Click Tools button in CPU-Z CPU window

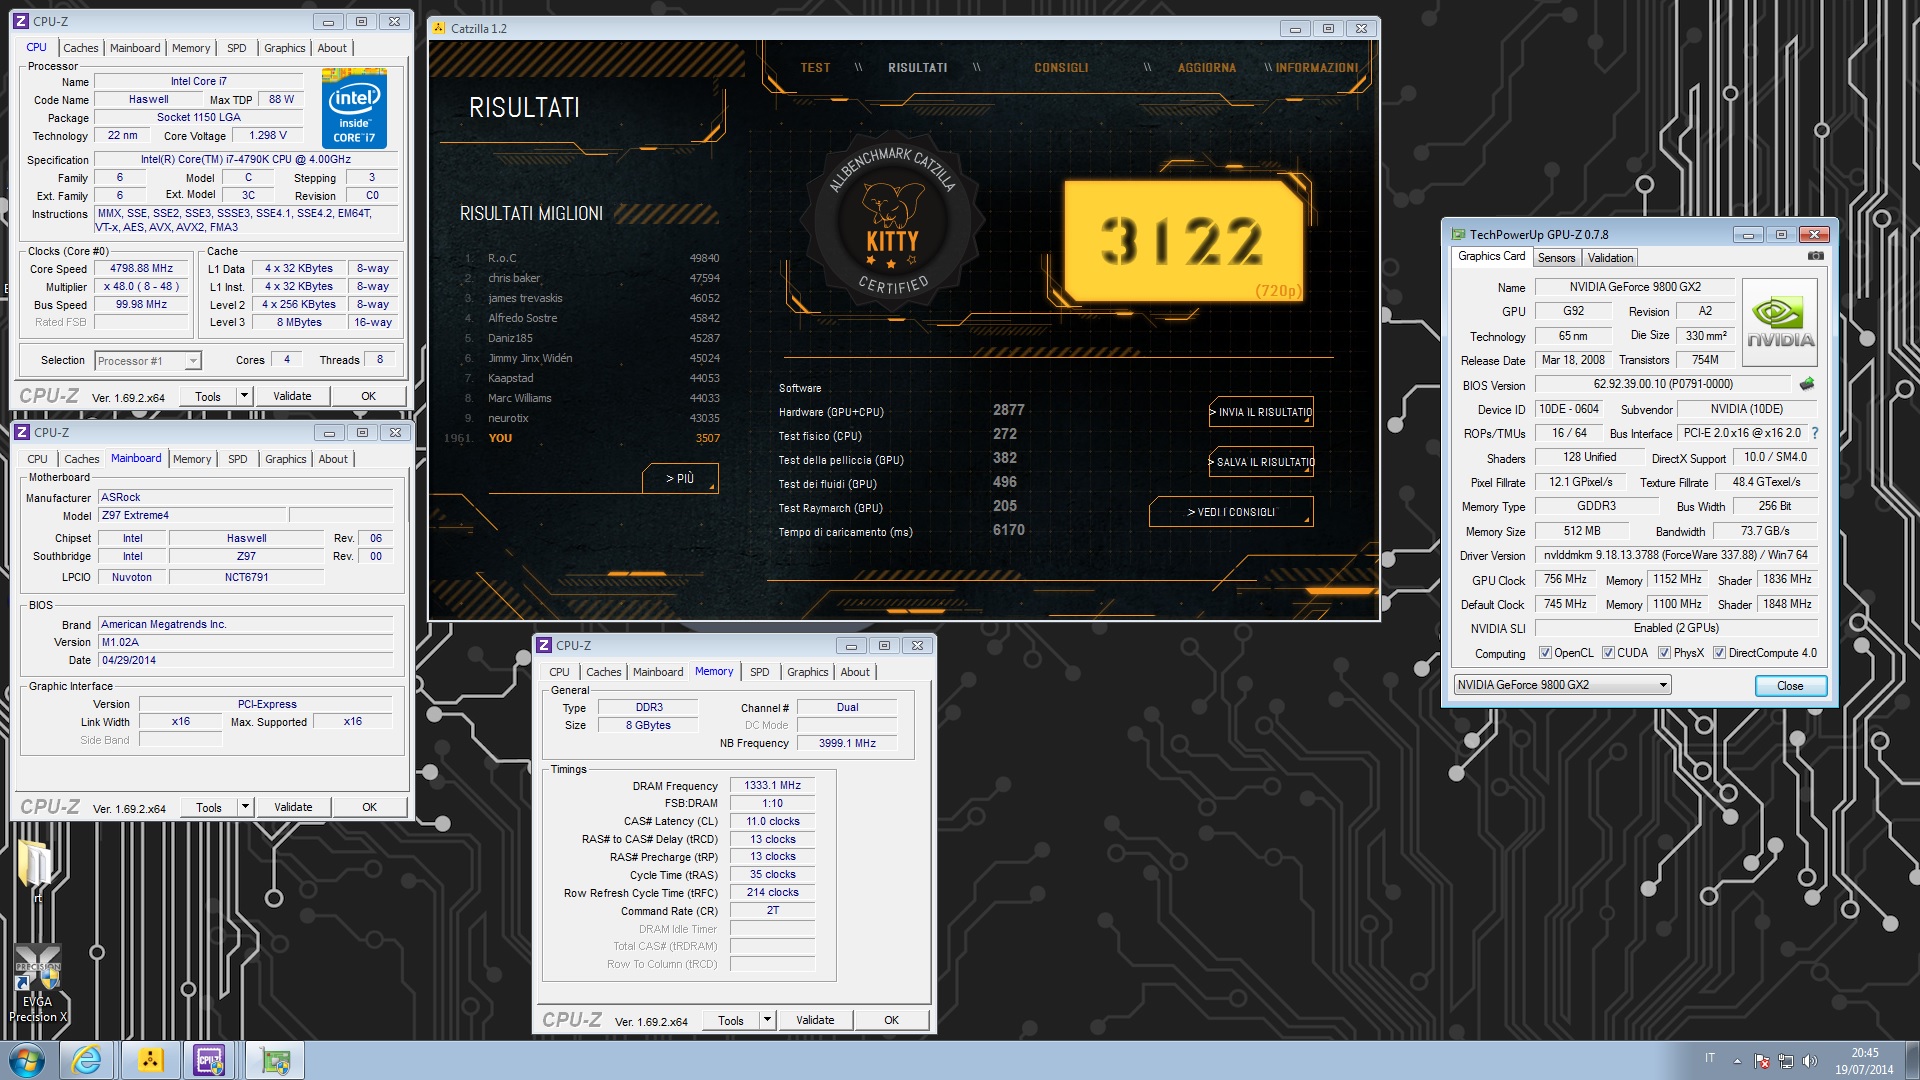pyautogui.click(x=208, y=396)
